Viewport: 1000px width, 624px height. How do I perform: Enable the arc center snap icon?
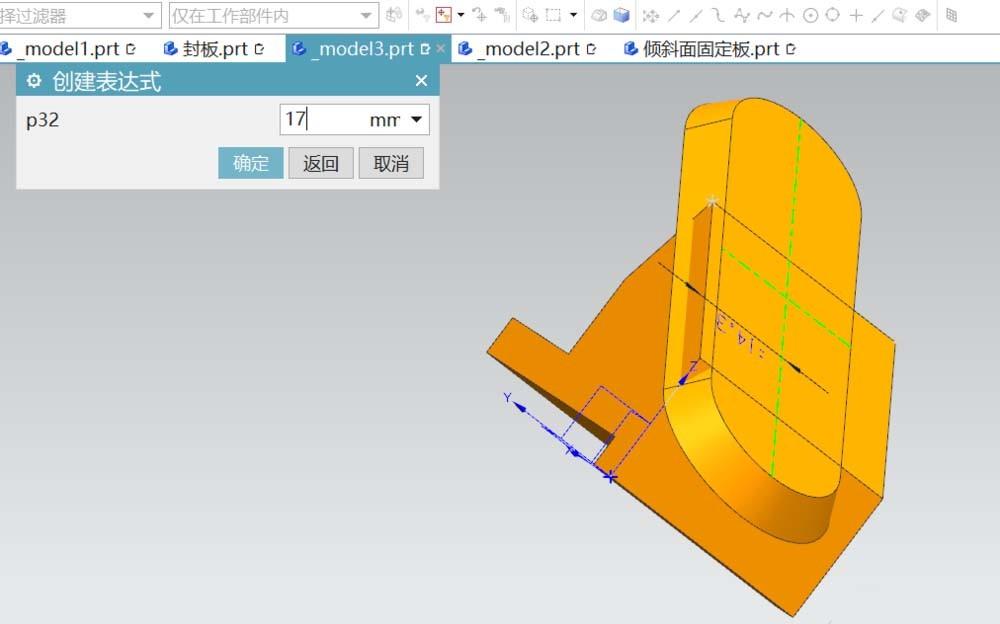click(x=811, y=13)
